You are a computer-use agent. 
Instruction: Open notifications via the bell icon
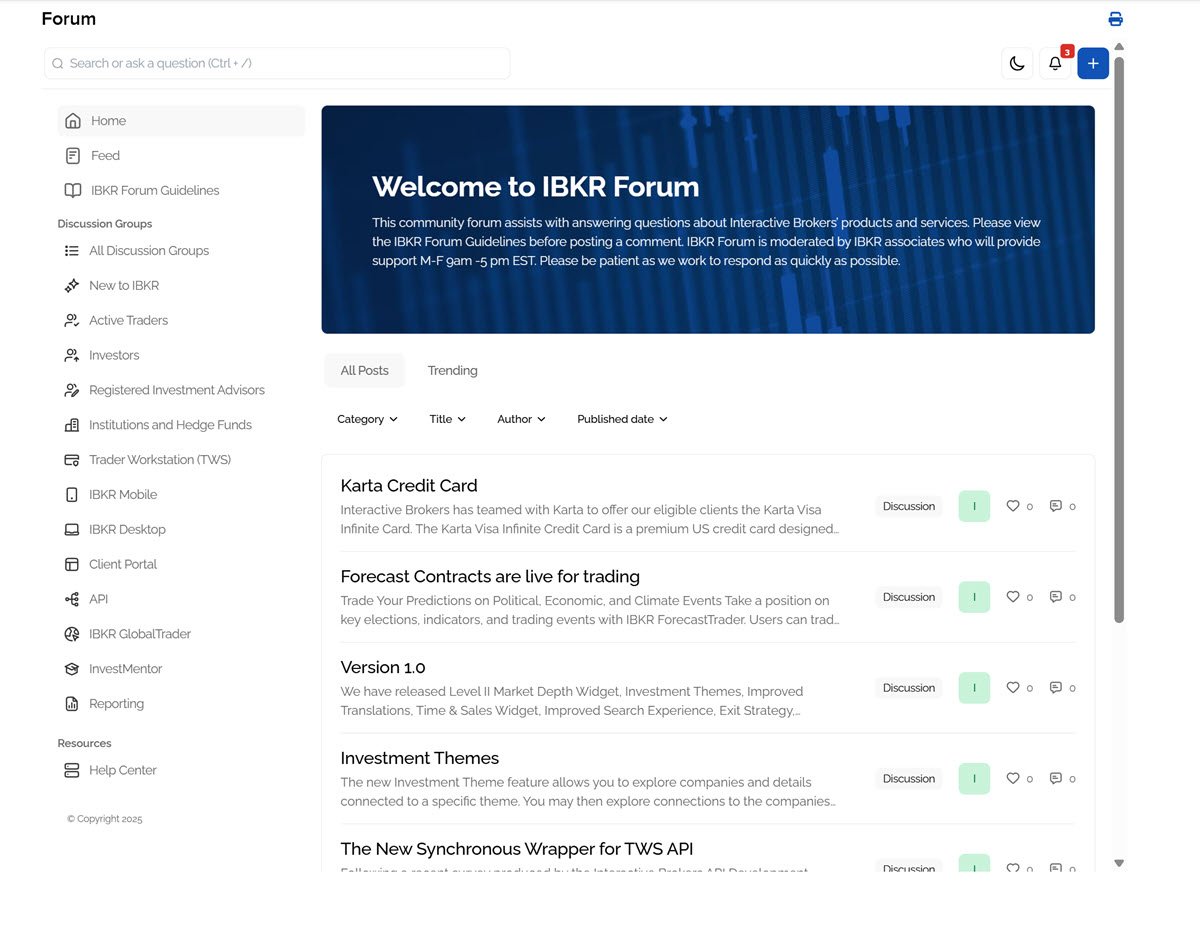1054,63
